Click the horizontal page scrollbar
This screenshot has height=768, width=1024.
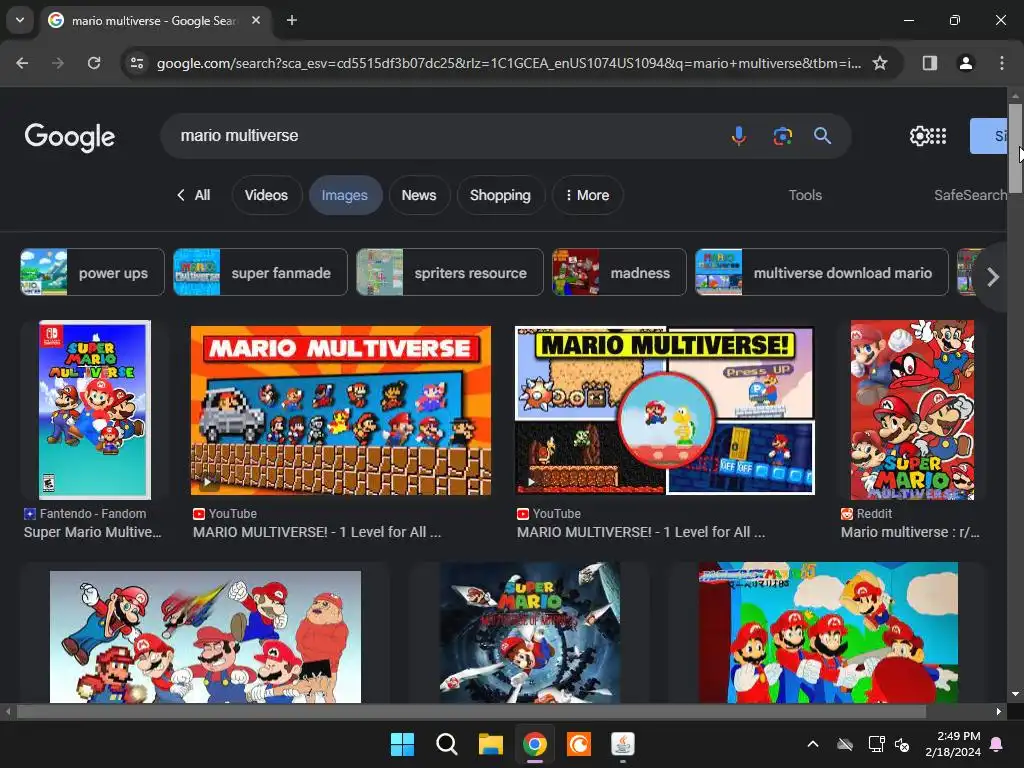[471, 711]
